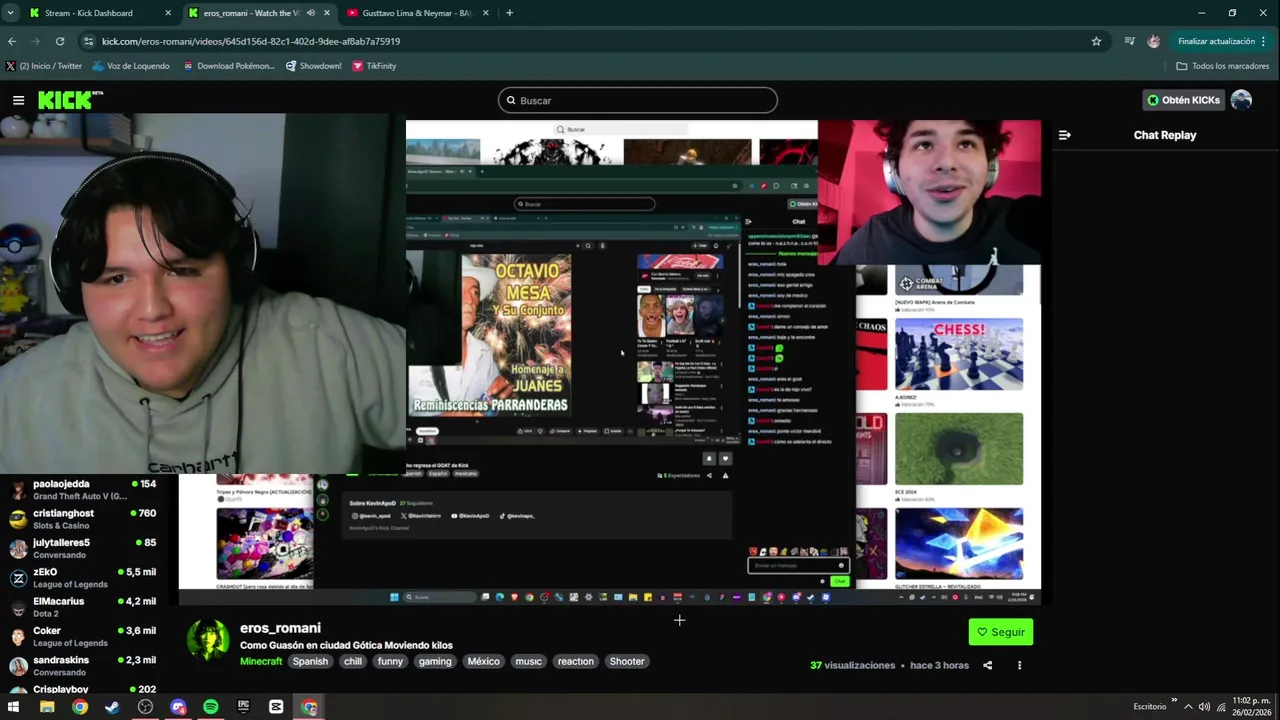Select the Spanish tag
Image resolution: width=1280 pixels, height=720 pixels.
pos(310,661)
